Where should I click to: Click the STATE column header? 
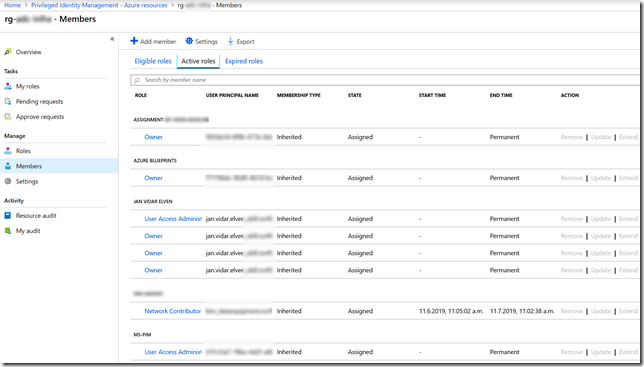coord(354,95)
